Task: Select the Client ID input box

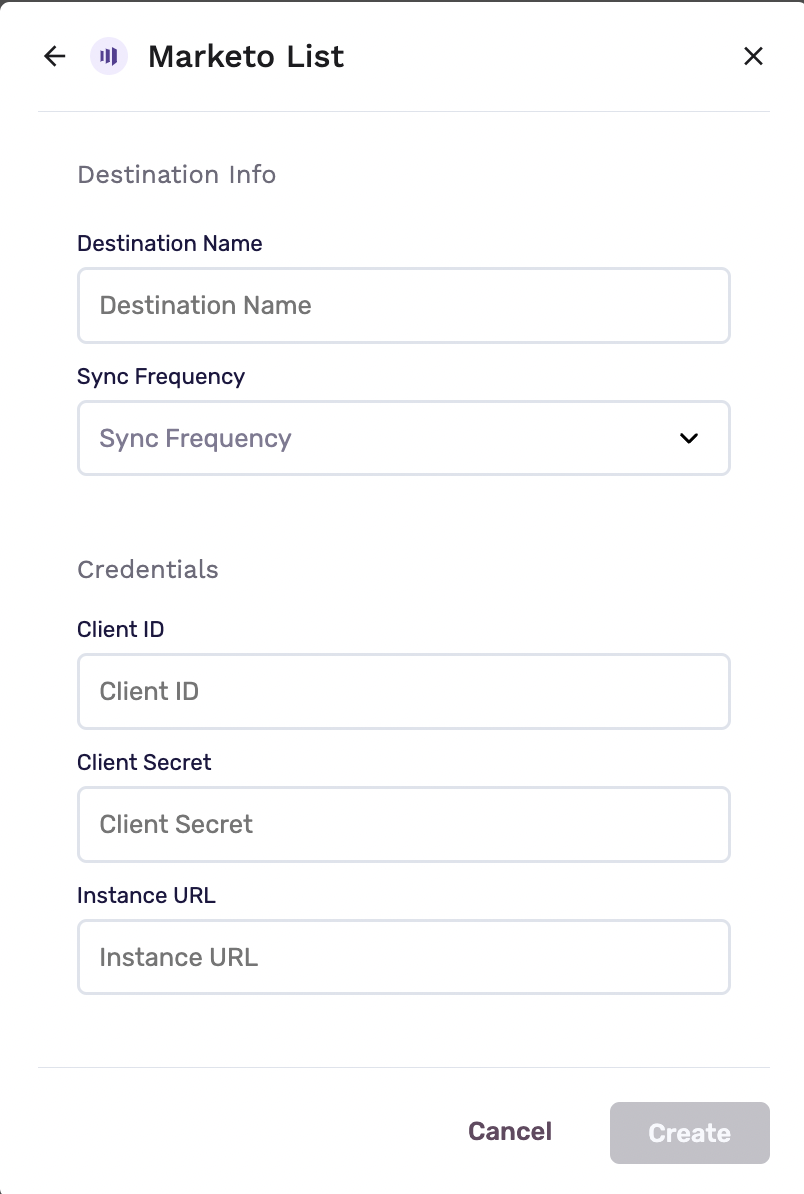Action: [404, 691]
